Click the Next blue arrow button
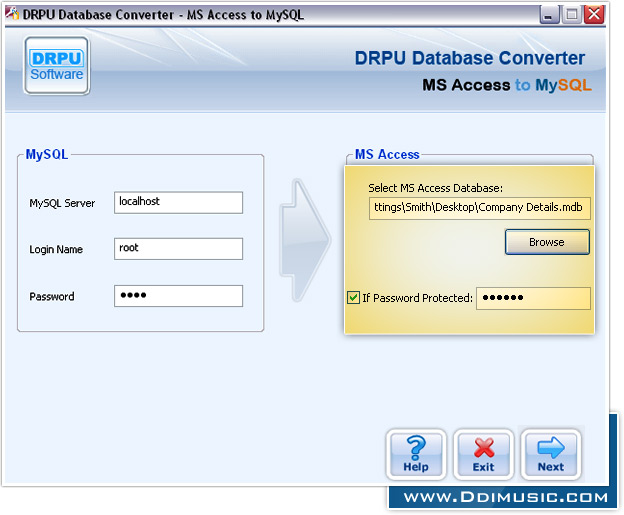624x515 pixels. (551, 454)
